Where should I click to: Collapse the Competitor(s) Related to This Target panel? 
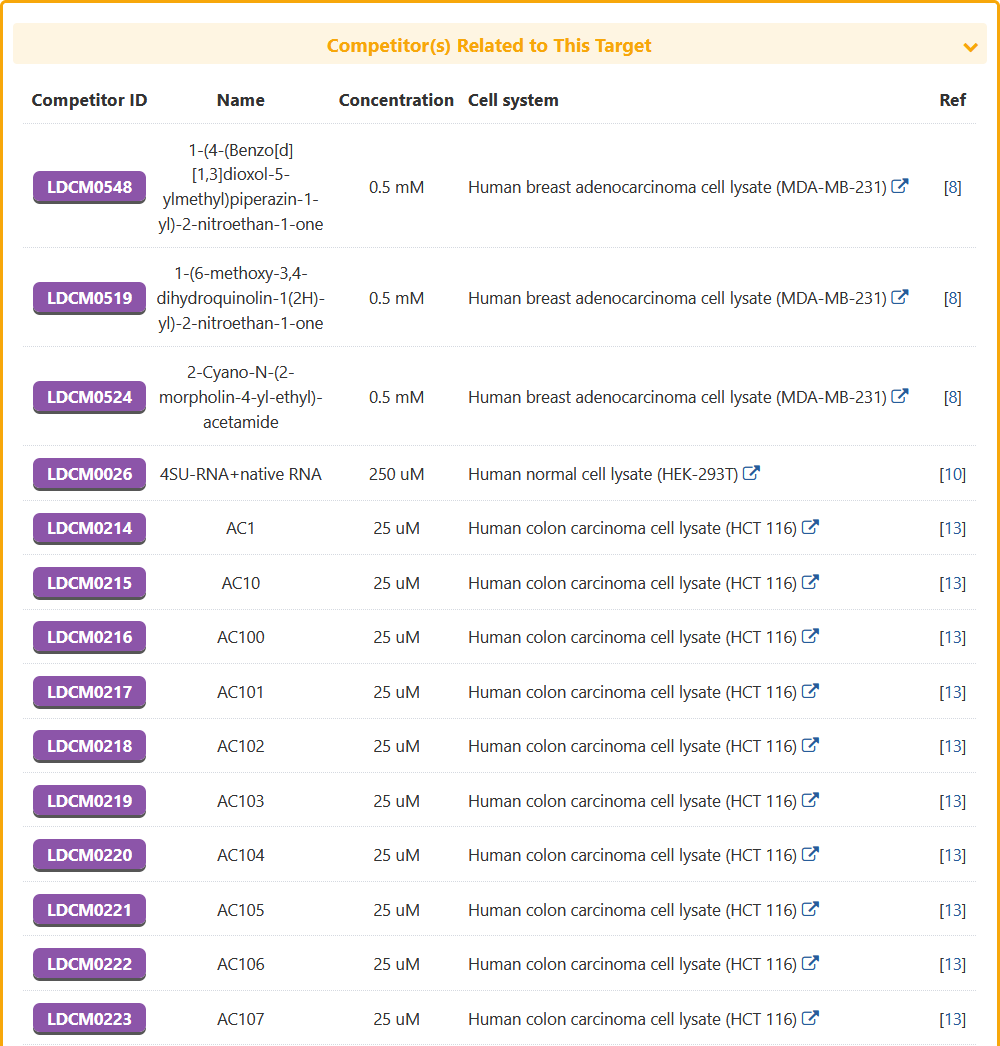[x=969, y=47]
